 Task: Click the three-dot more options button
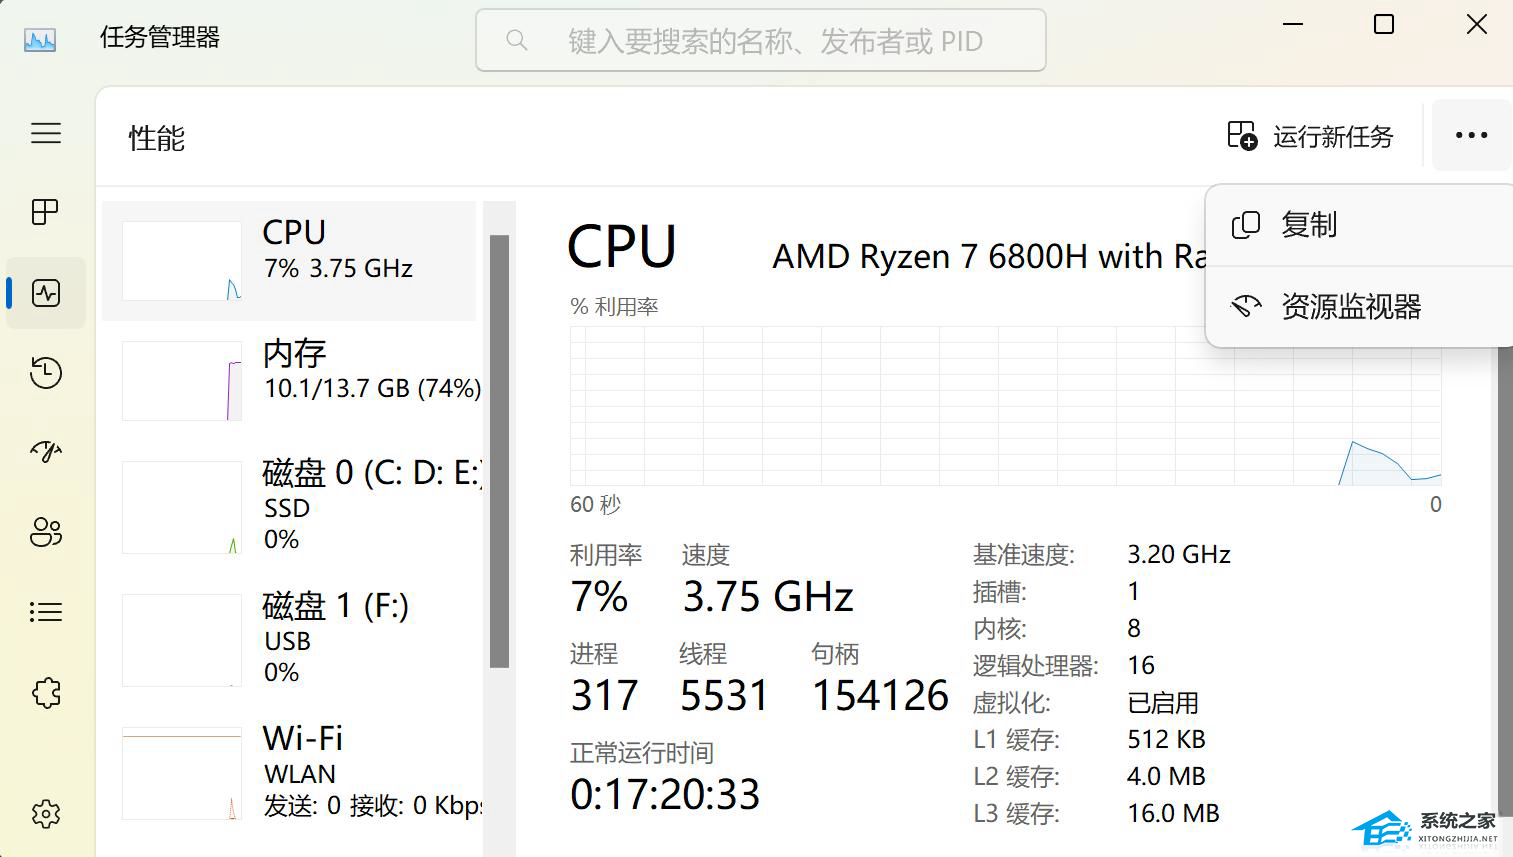pos(1471,135)
